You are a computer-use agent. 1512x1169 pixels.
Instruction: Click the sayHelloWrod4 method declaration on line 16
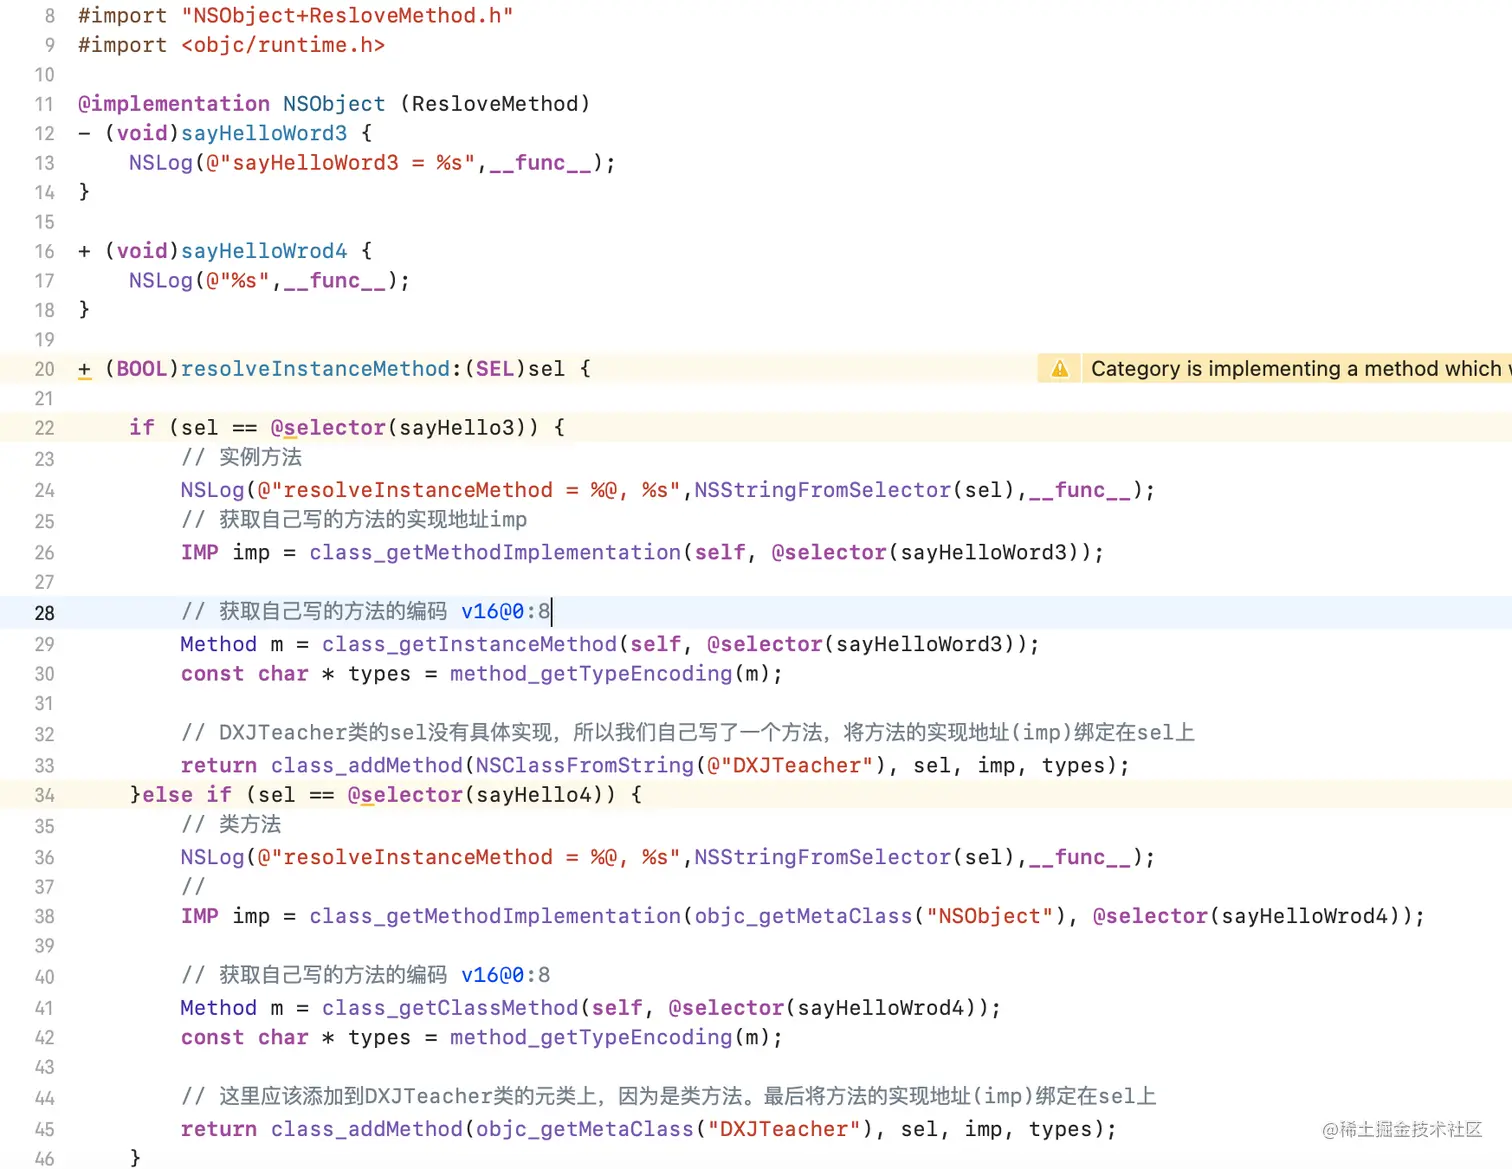coord(264,251)
